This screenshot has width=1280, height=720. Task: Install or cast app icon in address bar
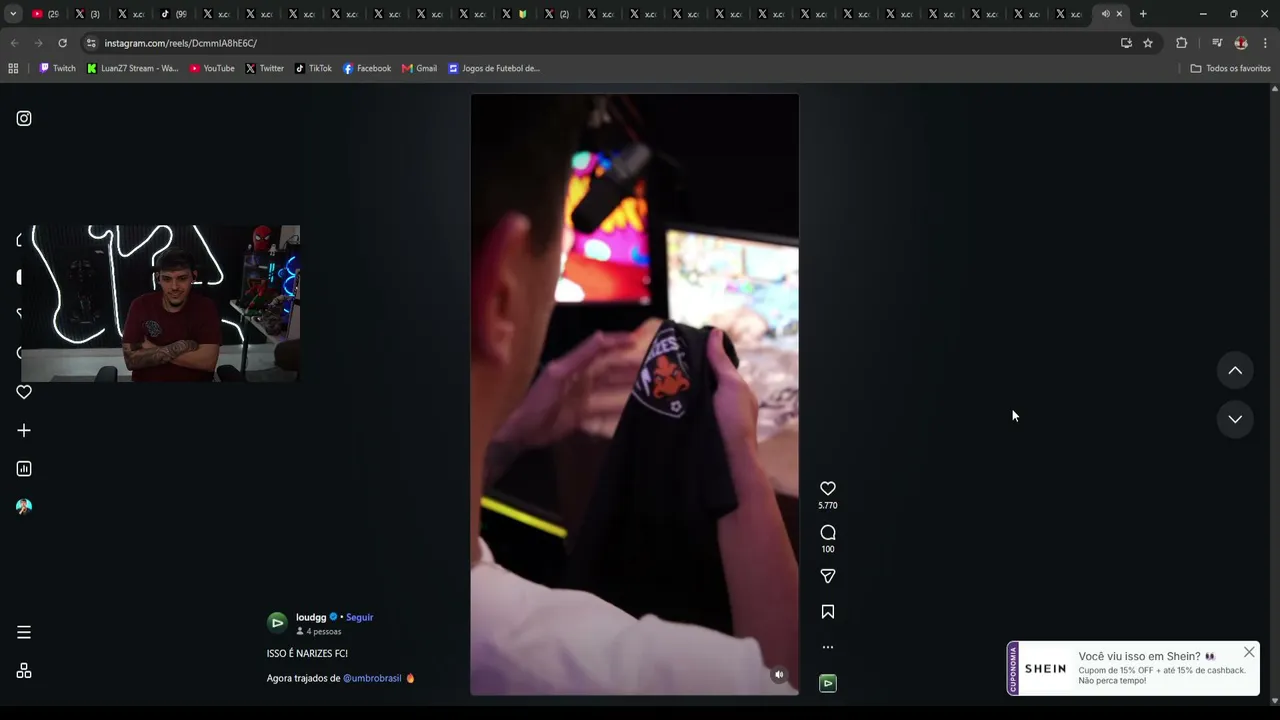pos(1126,43)
